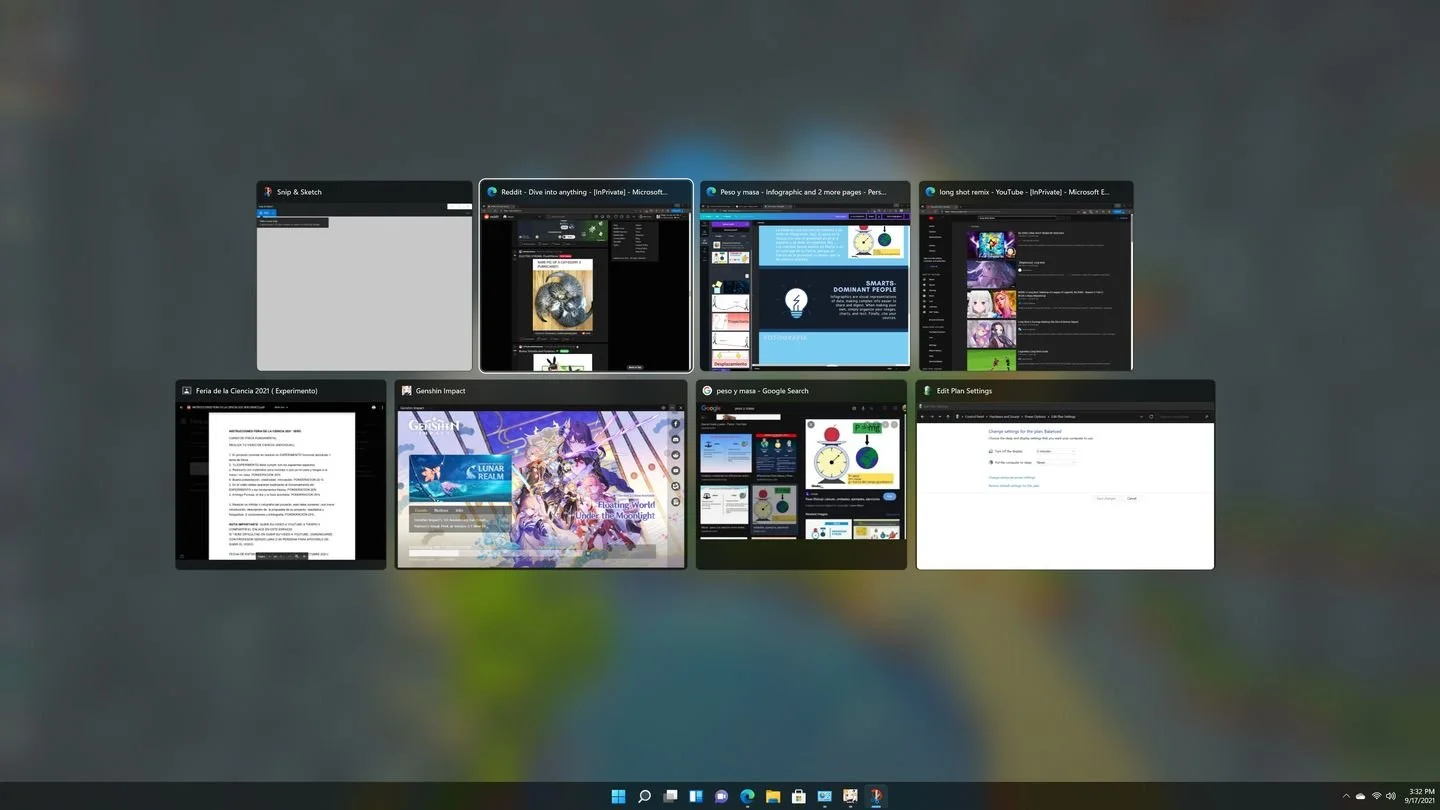
Task: Open Task View from the taskbar
Action: click(x=670, y=796)
